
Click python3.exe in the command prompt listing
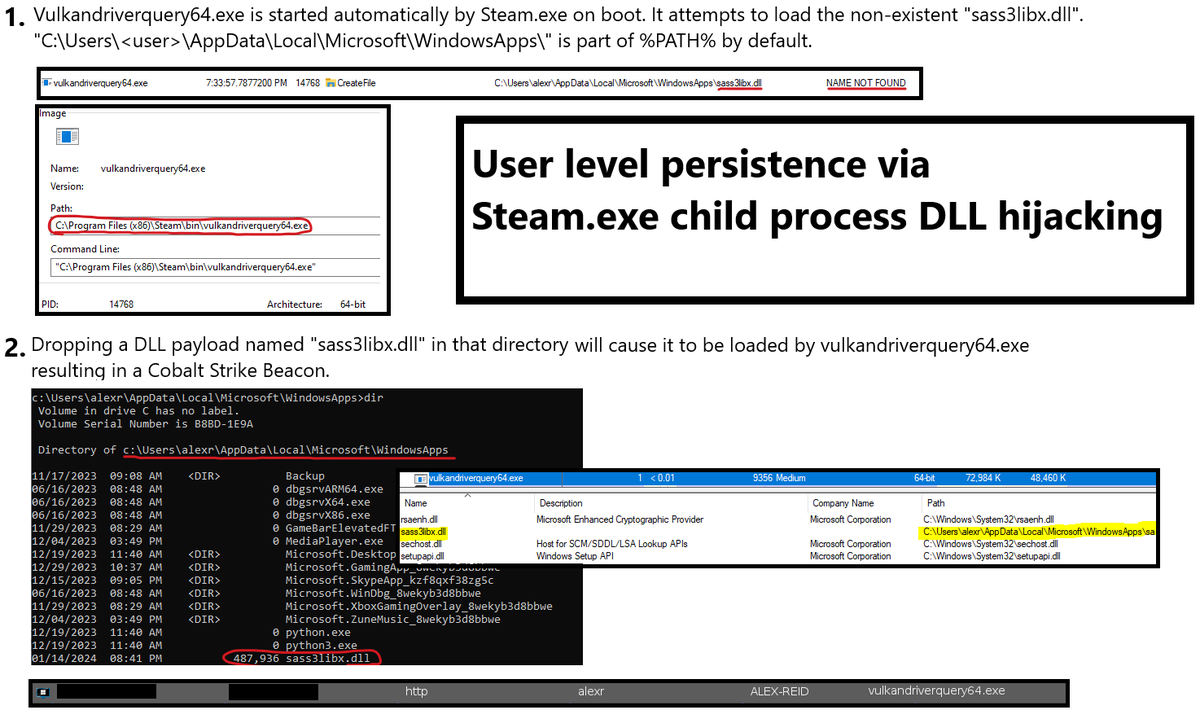click(x=321, y=645)
